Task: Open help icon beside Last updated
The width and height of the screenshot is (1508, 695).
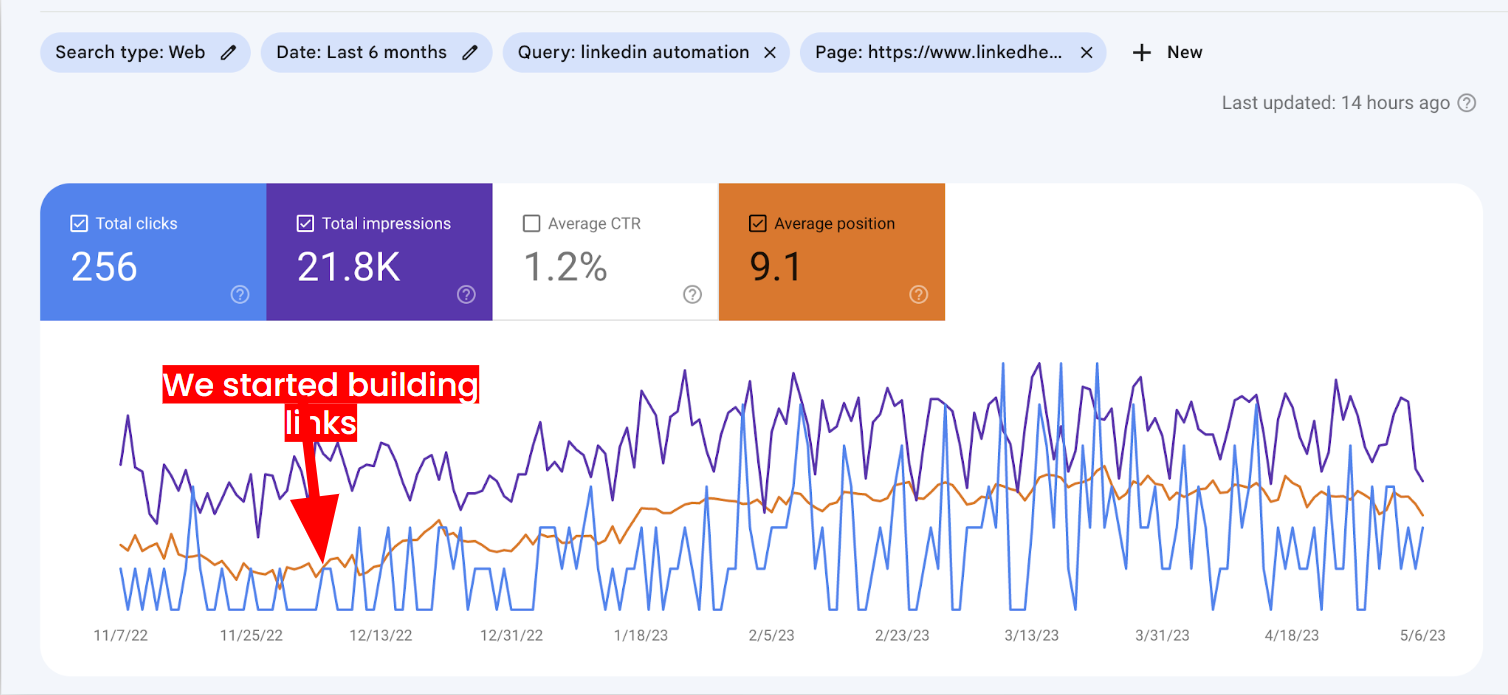Action: [1467, 103]
